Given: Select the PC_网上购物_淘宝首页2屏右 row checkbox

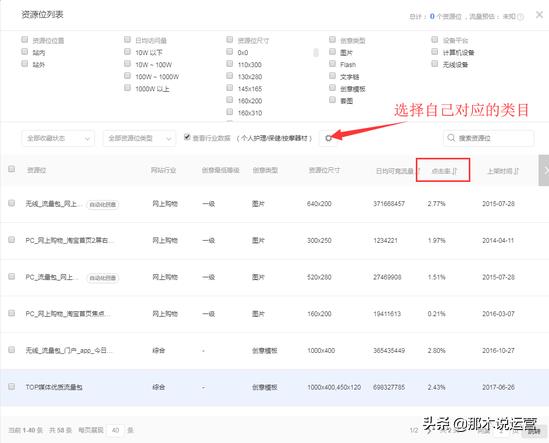Looking at the screenshot, I should tap(12, 240).
